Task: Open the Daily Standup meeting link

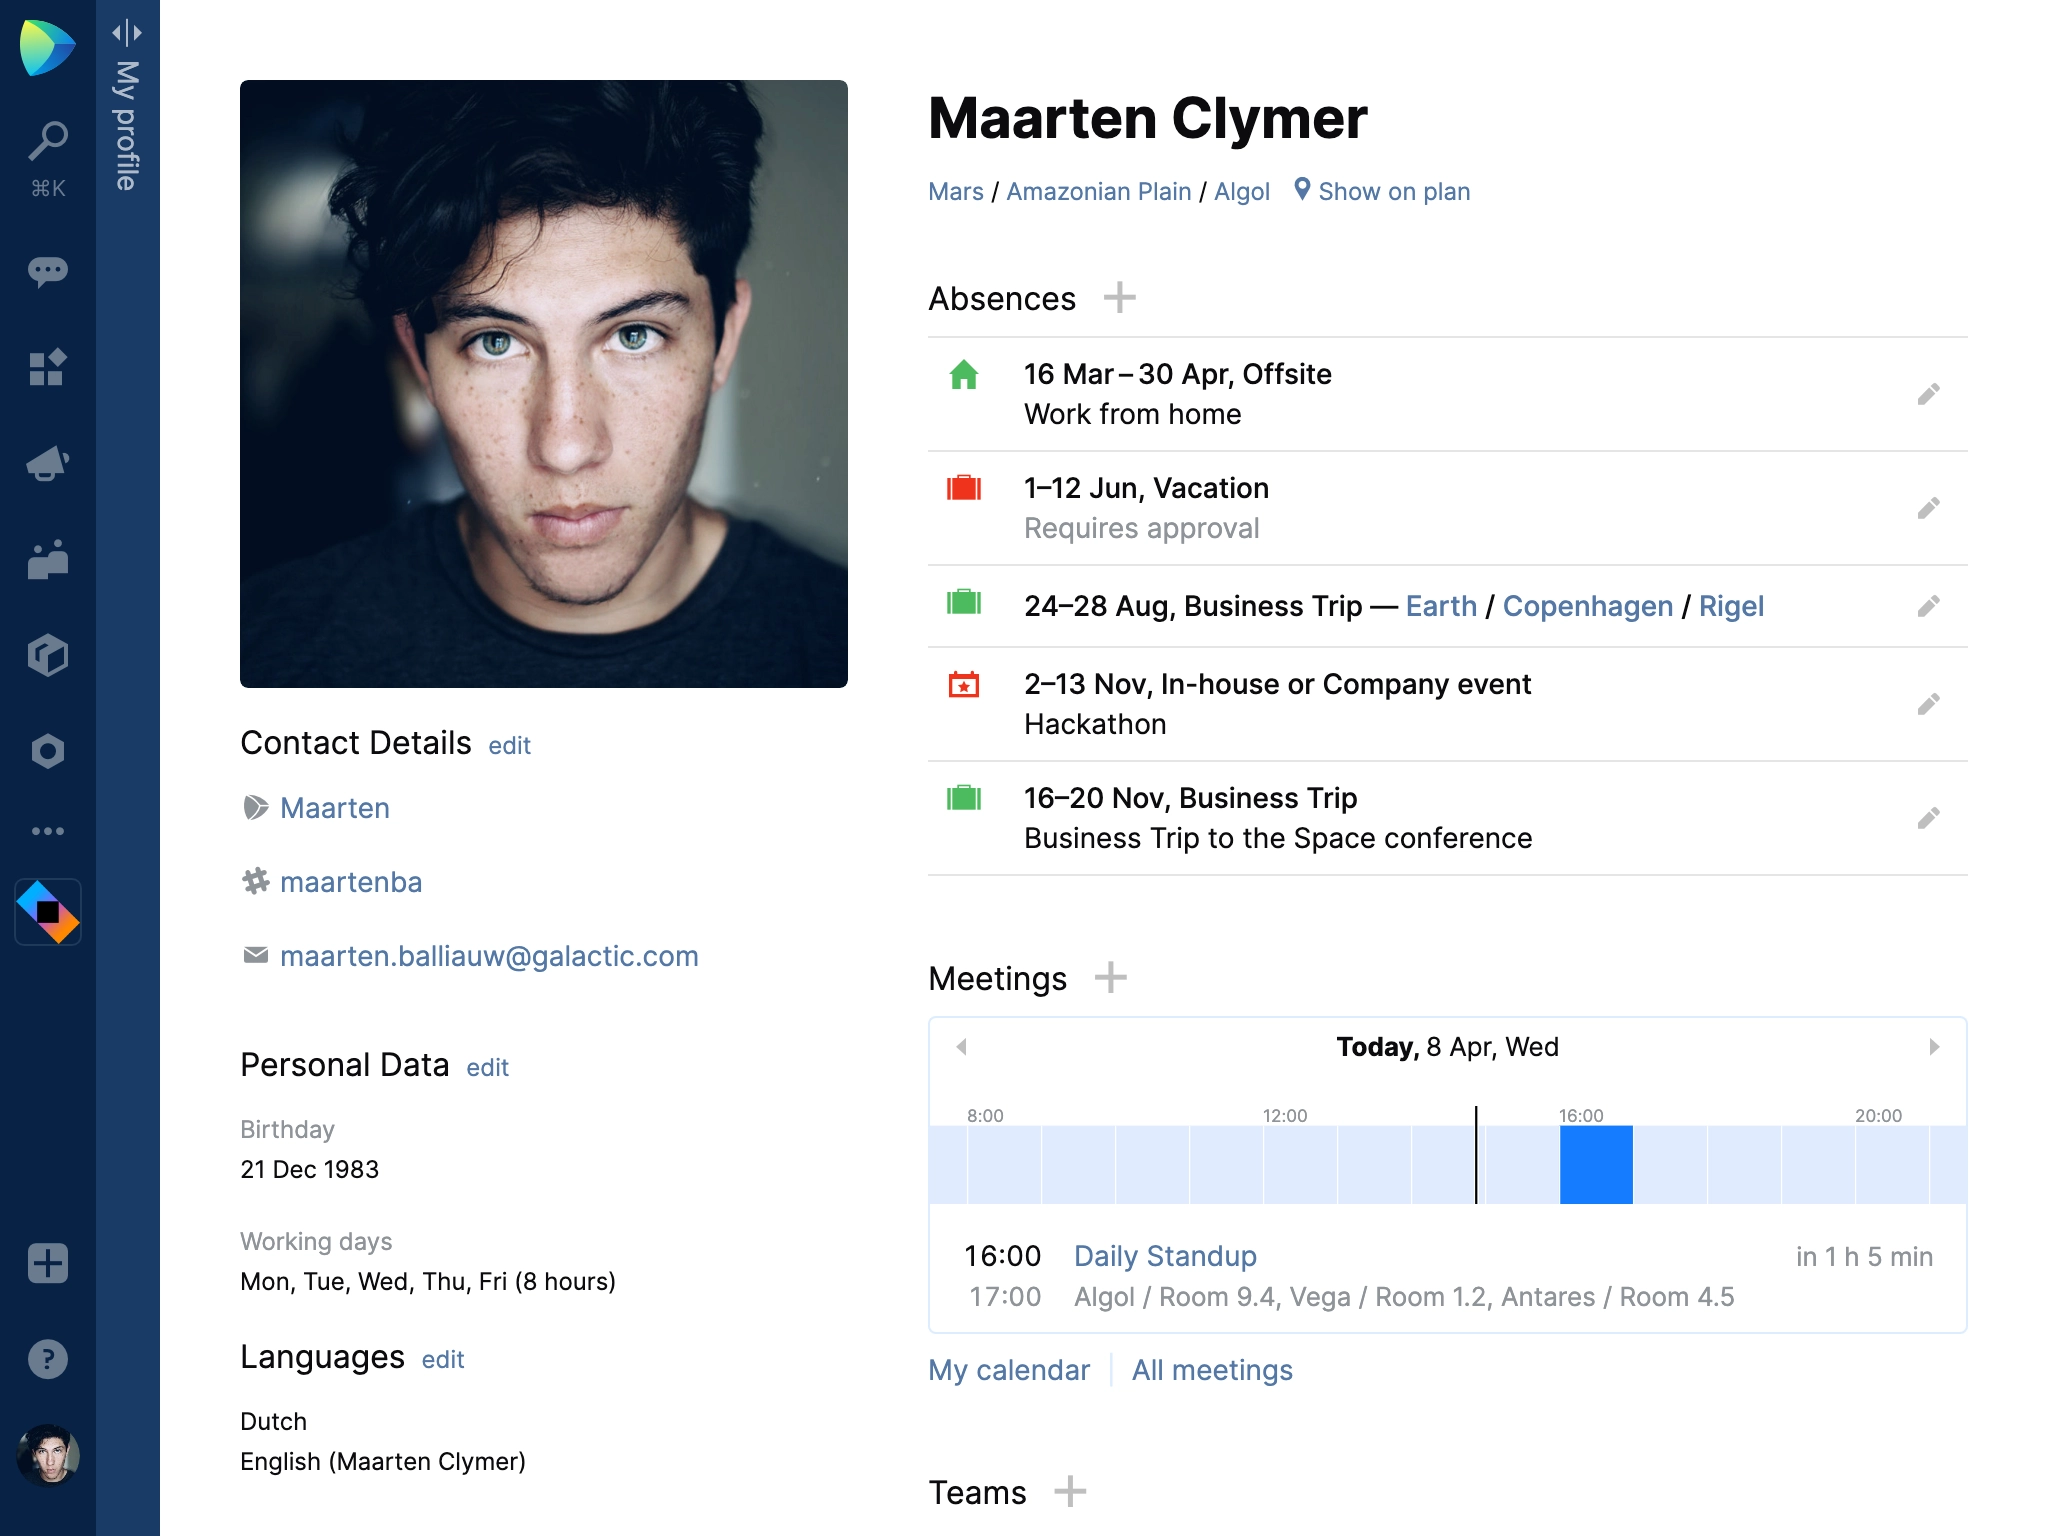Action: click(x=1165, y=1256)
